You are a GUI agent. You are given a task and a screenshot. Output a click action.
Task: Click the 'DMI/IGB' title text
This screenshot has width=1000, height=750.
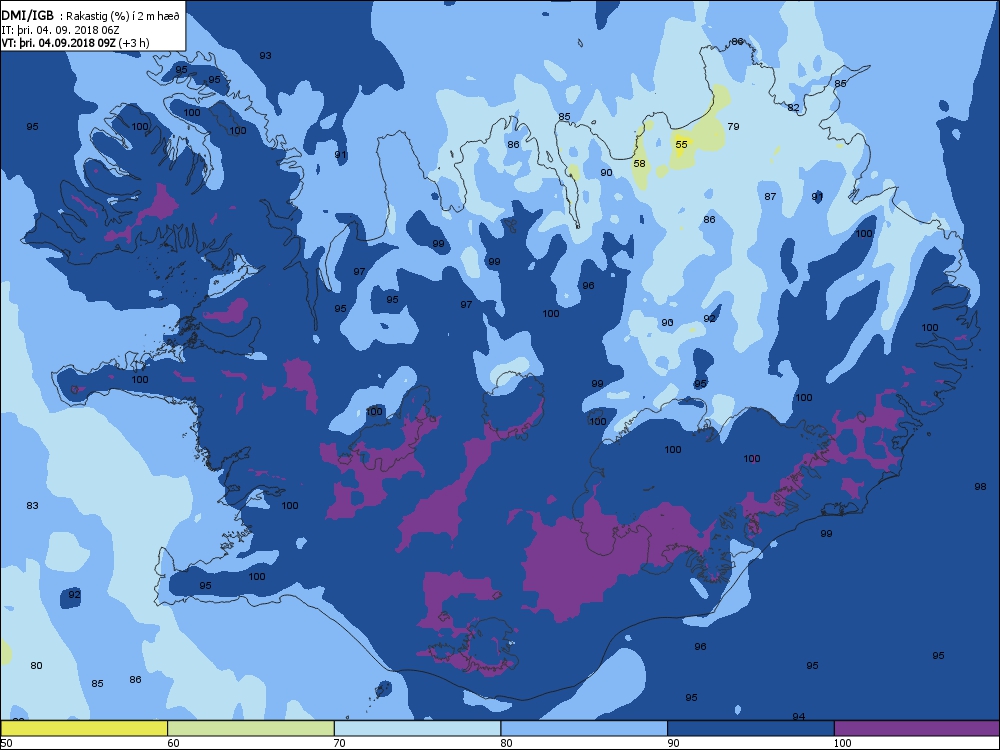(x=28, y=16)
